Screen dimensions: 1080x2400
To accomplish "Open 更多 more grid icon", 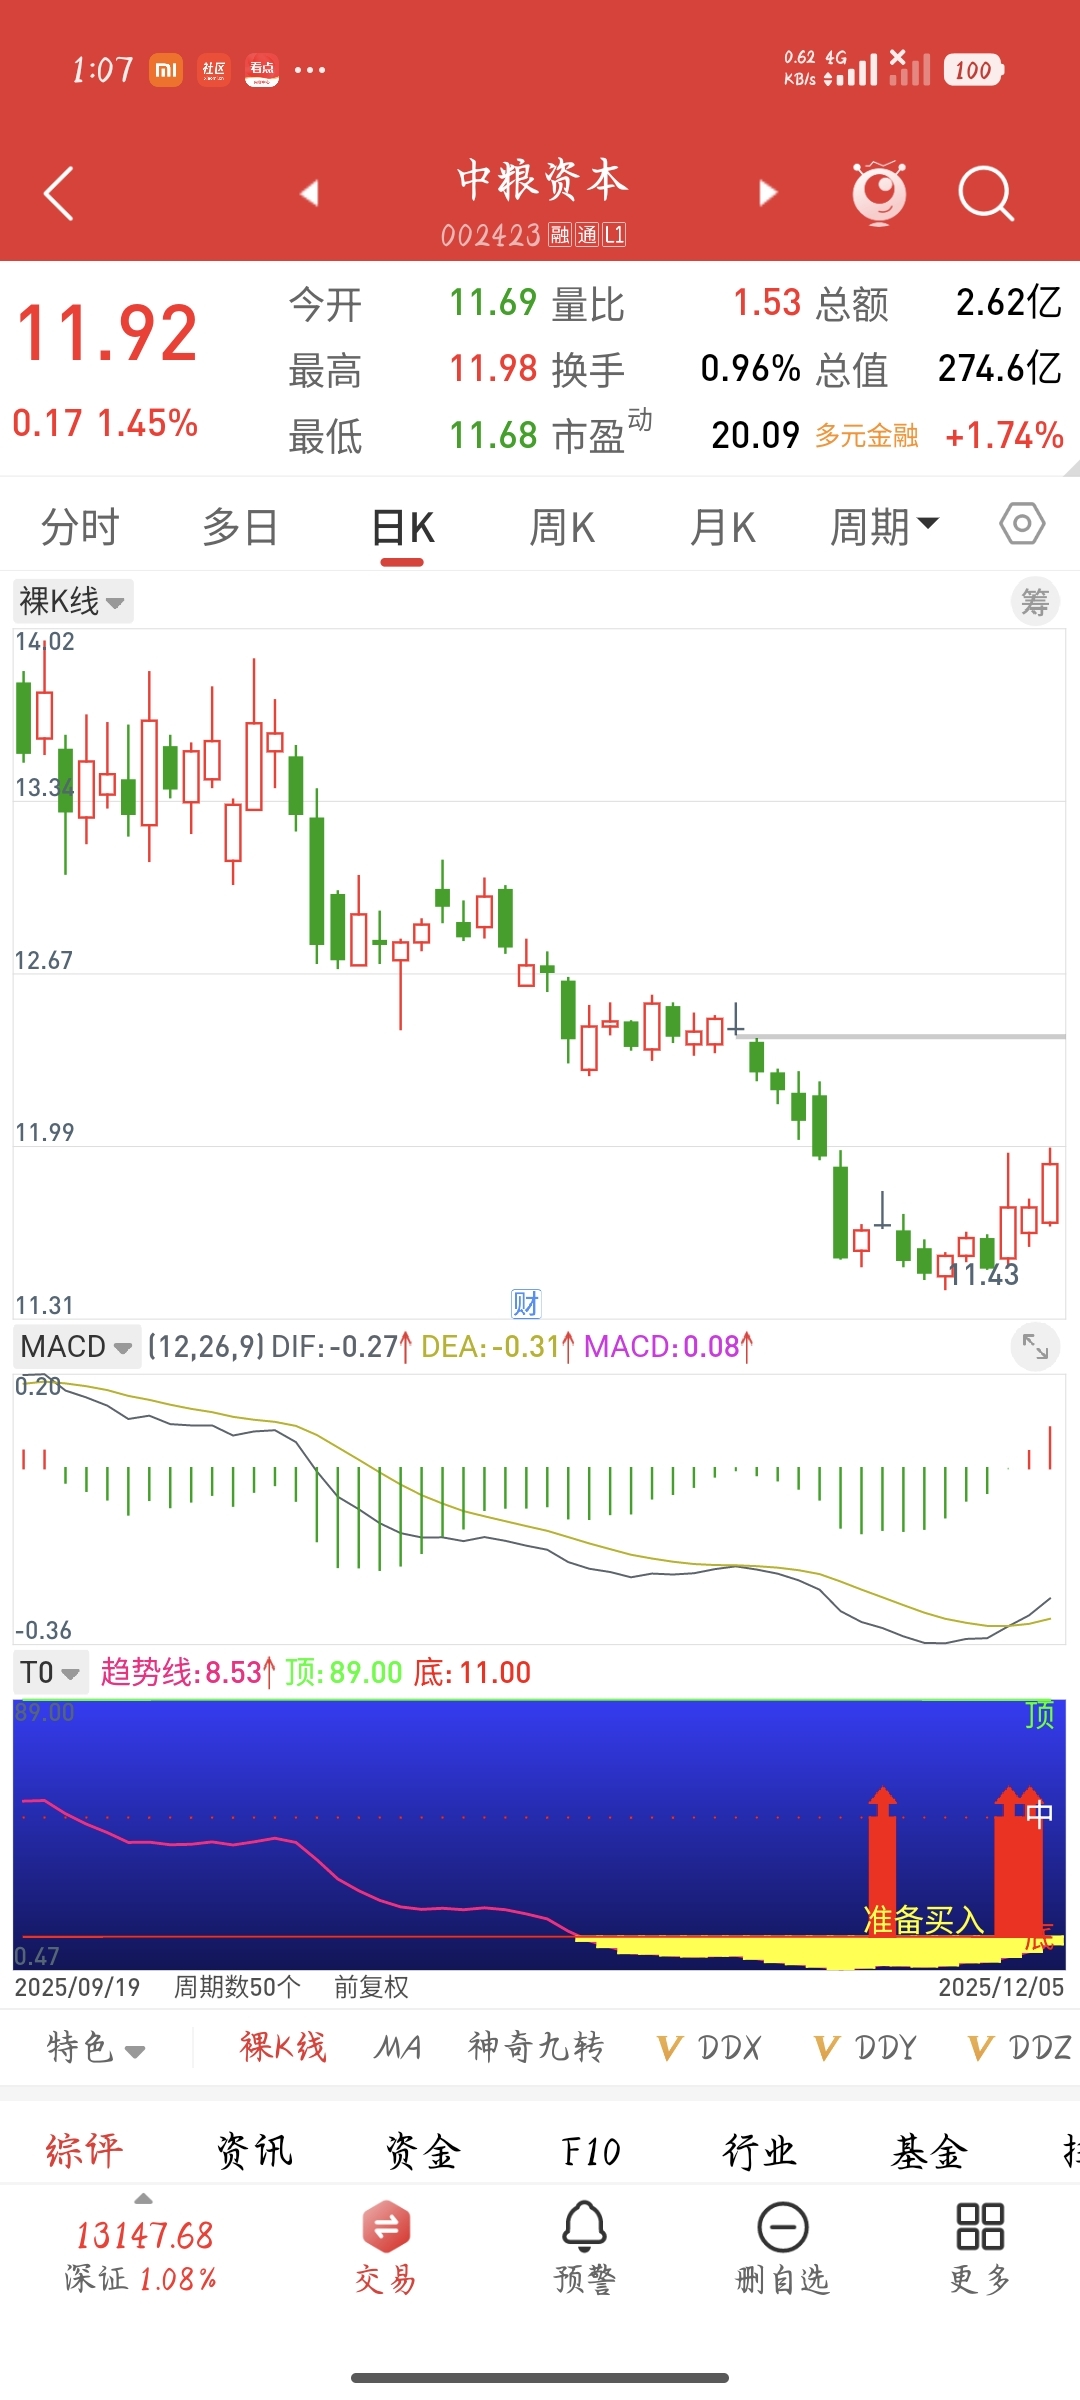I will pos(980,2246).
